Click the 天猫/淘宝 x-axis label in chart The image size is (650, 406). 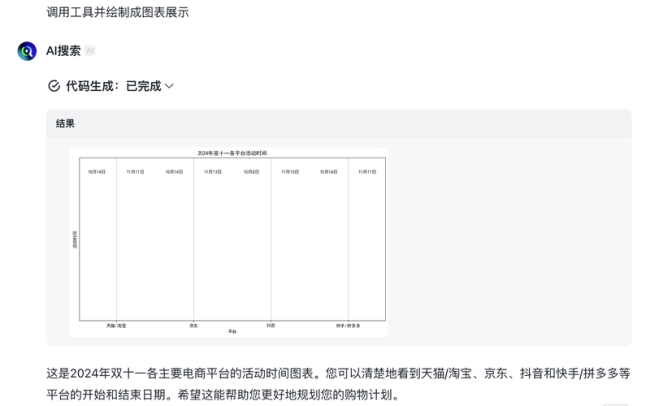pos(116,326)
